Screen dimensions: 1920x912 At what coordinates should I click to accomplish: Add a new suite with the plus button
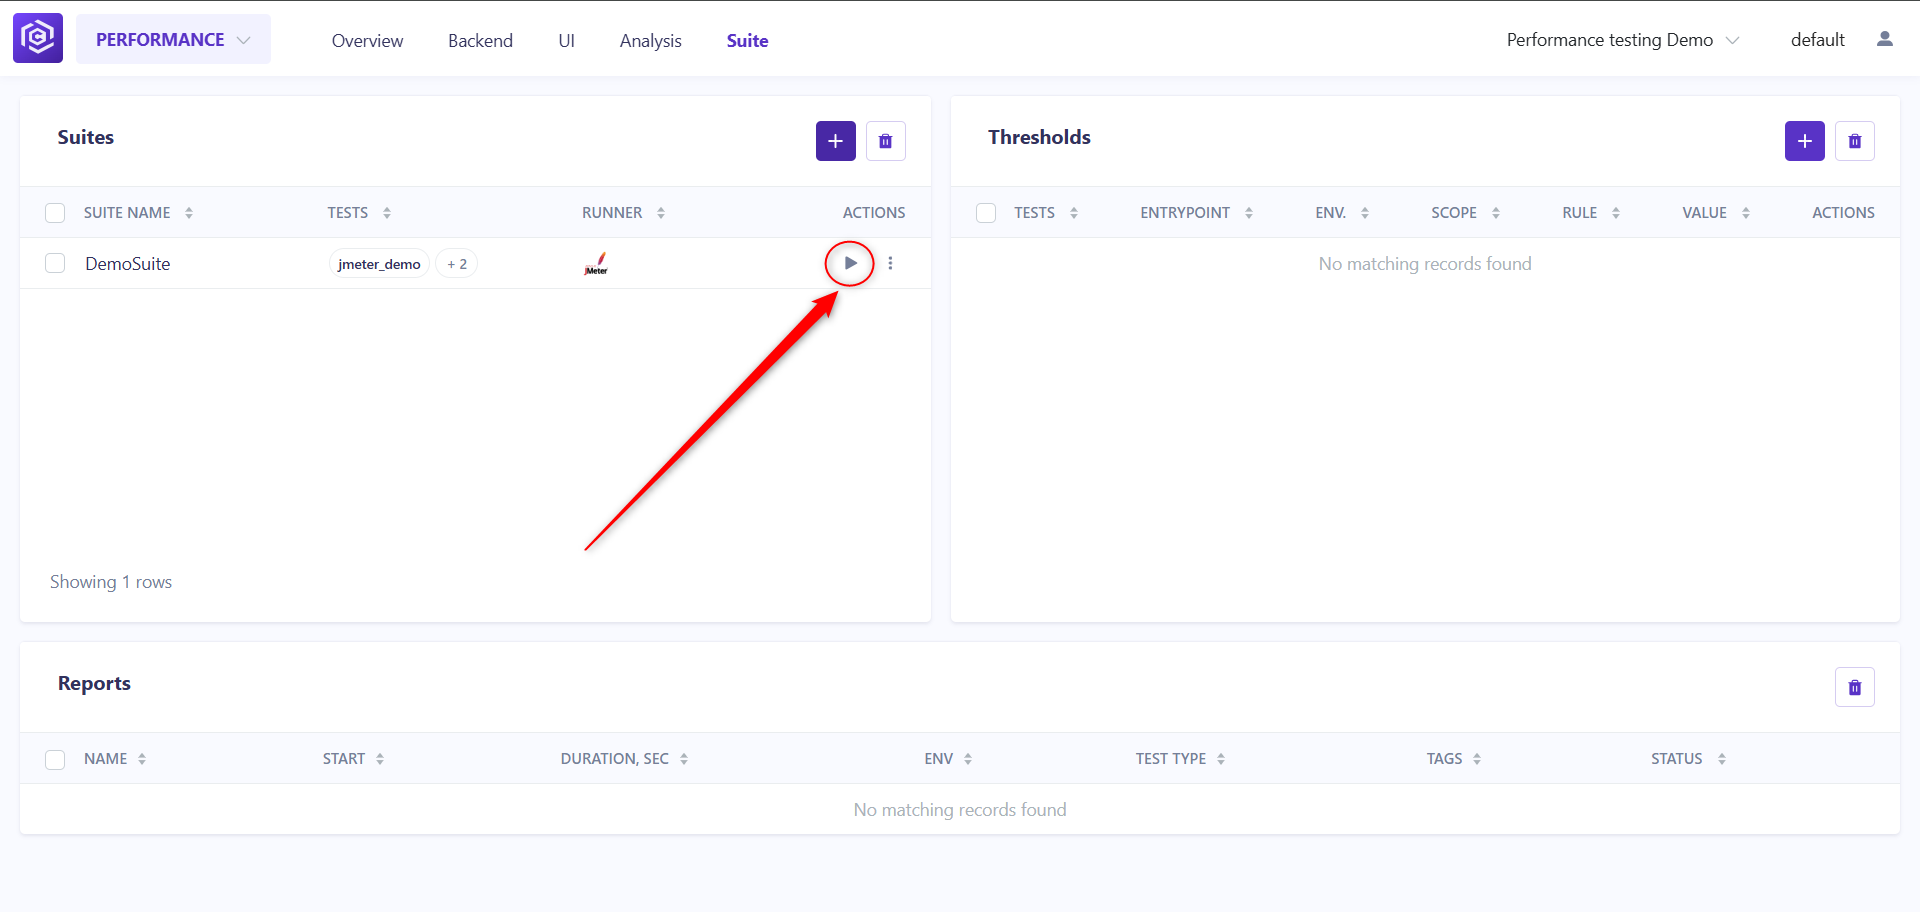coord(835,141)
